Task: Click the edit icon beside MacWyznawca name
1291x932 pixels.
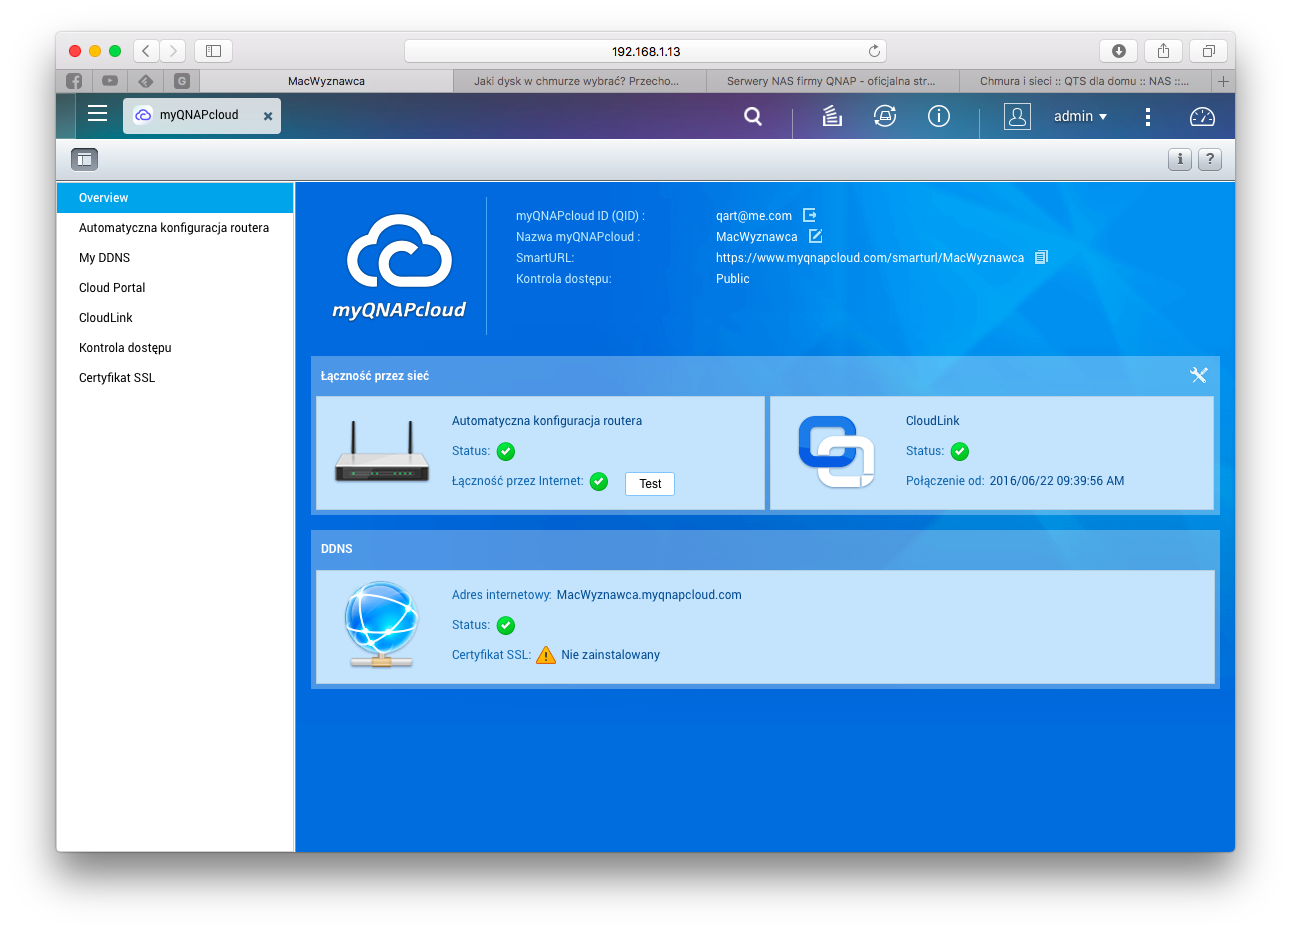Action: (815, 237)
